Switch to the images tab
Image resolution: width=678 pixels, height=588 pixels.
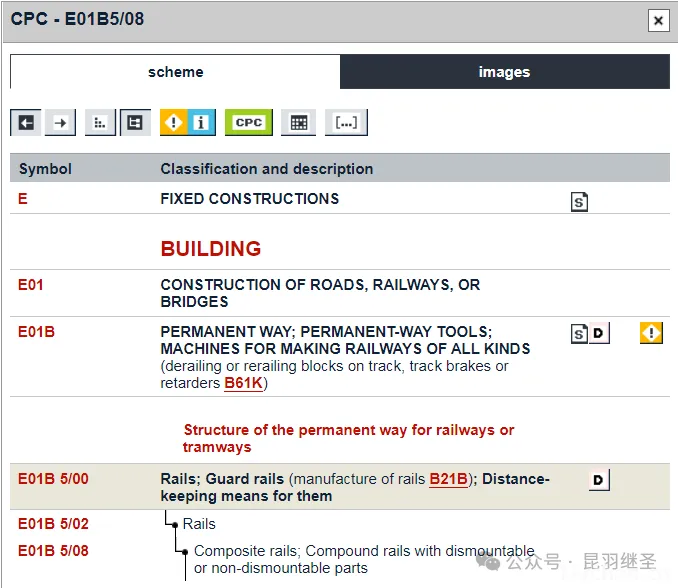click(504, 72)
